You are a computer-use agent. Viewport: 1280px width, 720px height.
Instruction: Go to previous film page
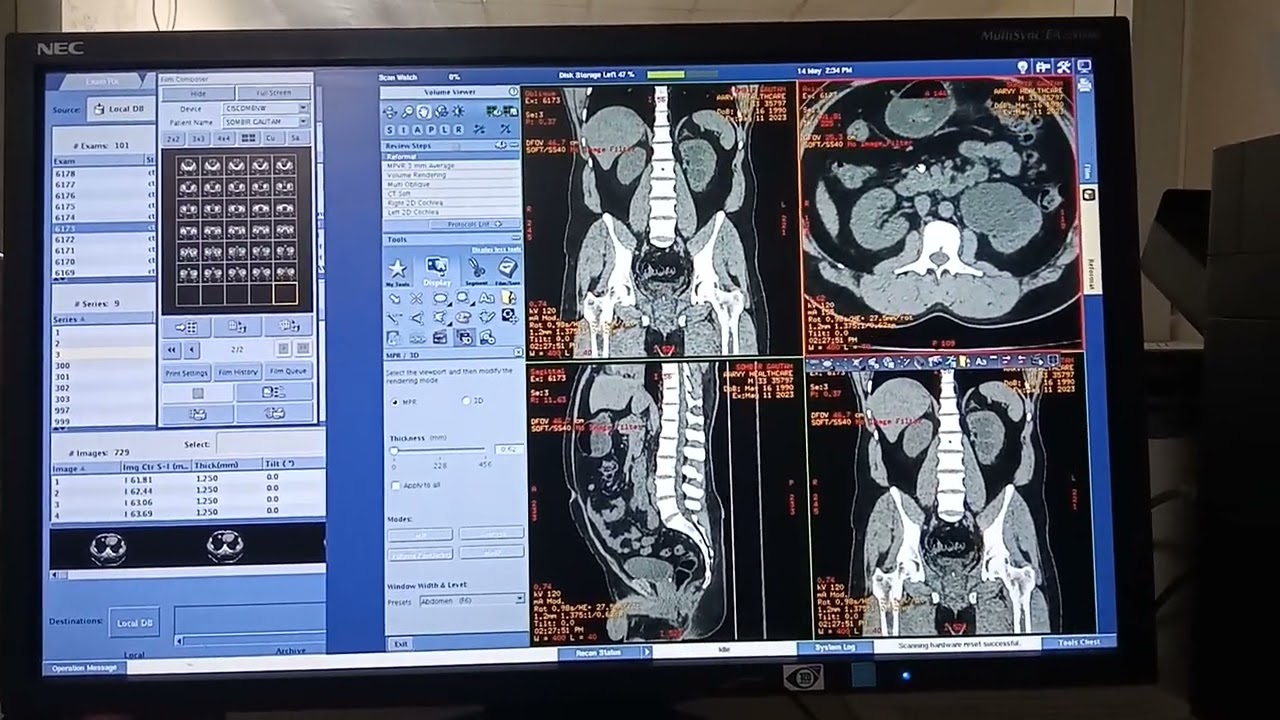pyautogui.click(x=191, y=349)
